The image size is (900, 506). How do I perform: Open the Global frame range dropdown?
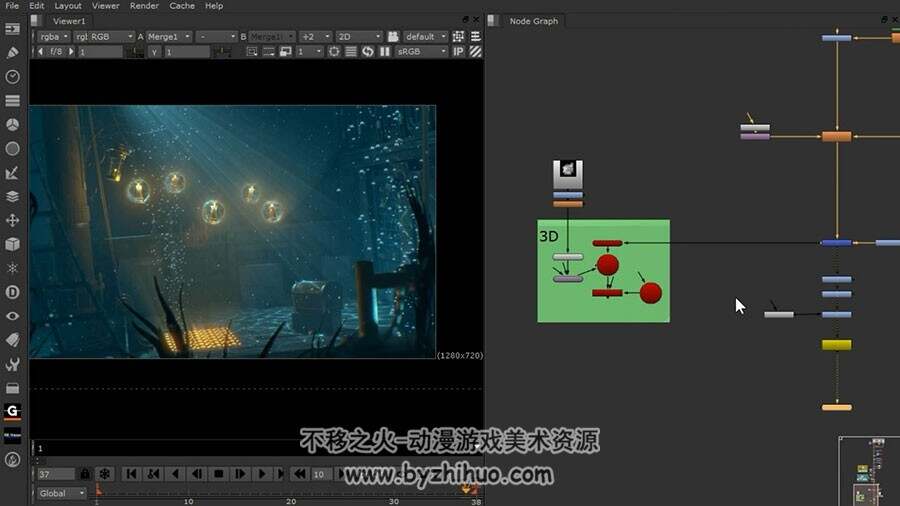[62, 493]
